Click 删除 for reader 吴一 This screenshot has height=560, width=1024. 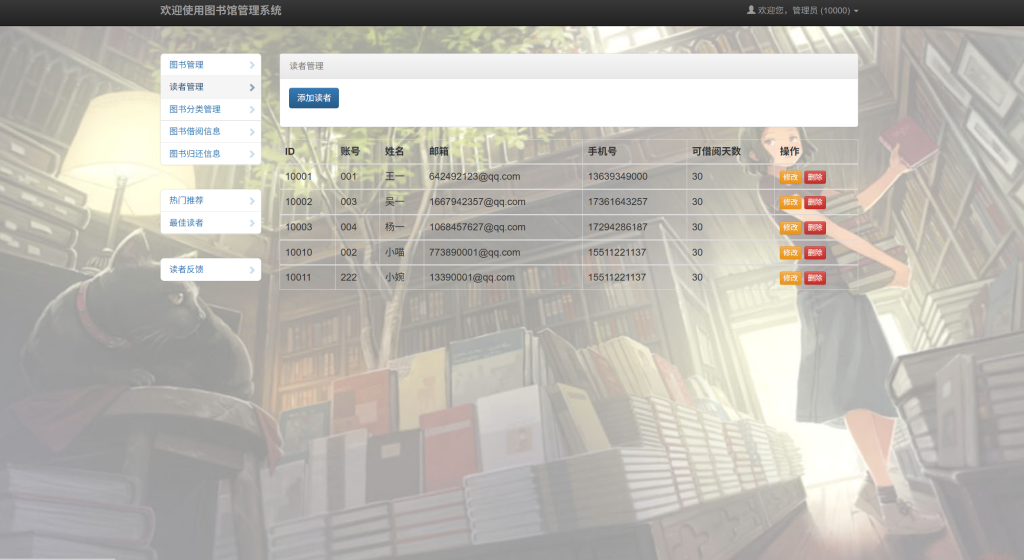coord(815,202)
